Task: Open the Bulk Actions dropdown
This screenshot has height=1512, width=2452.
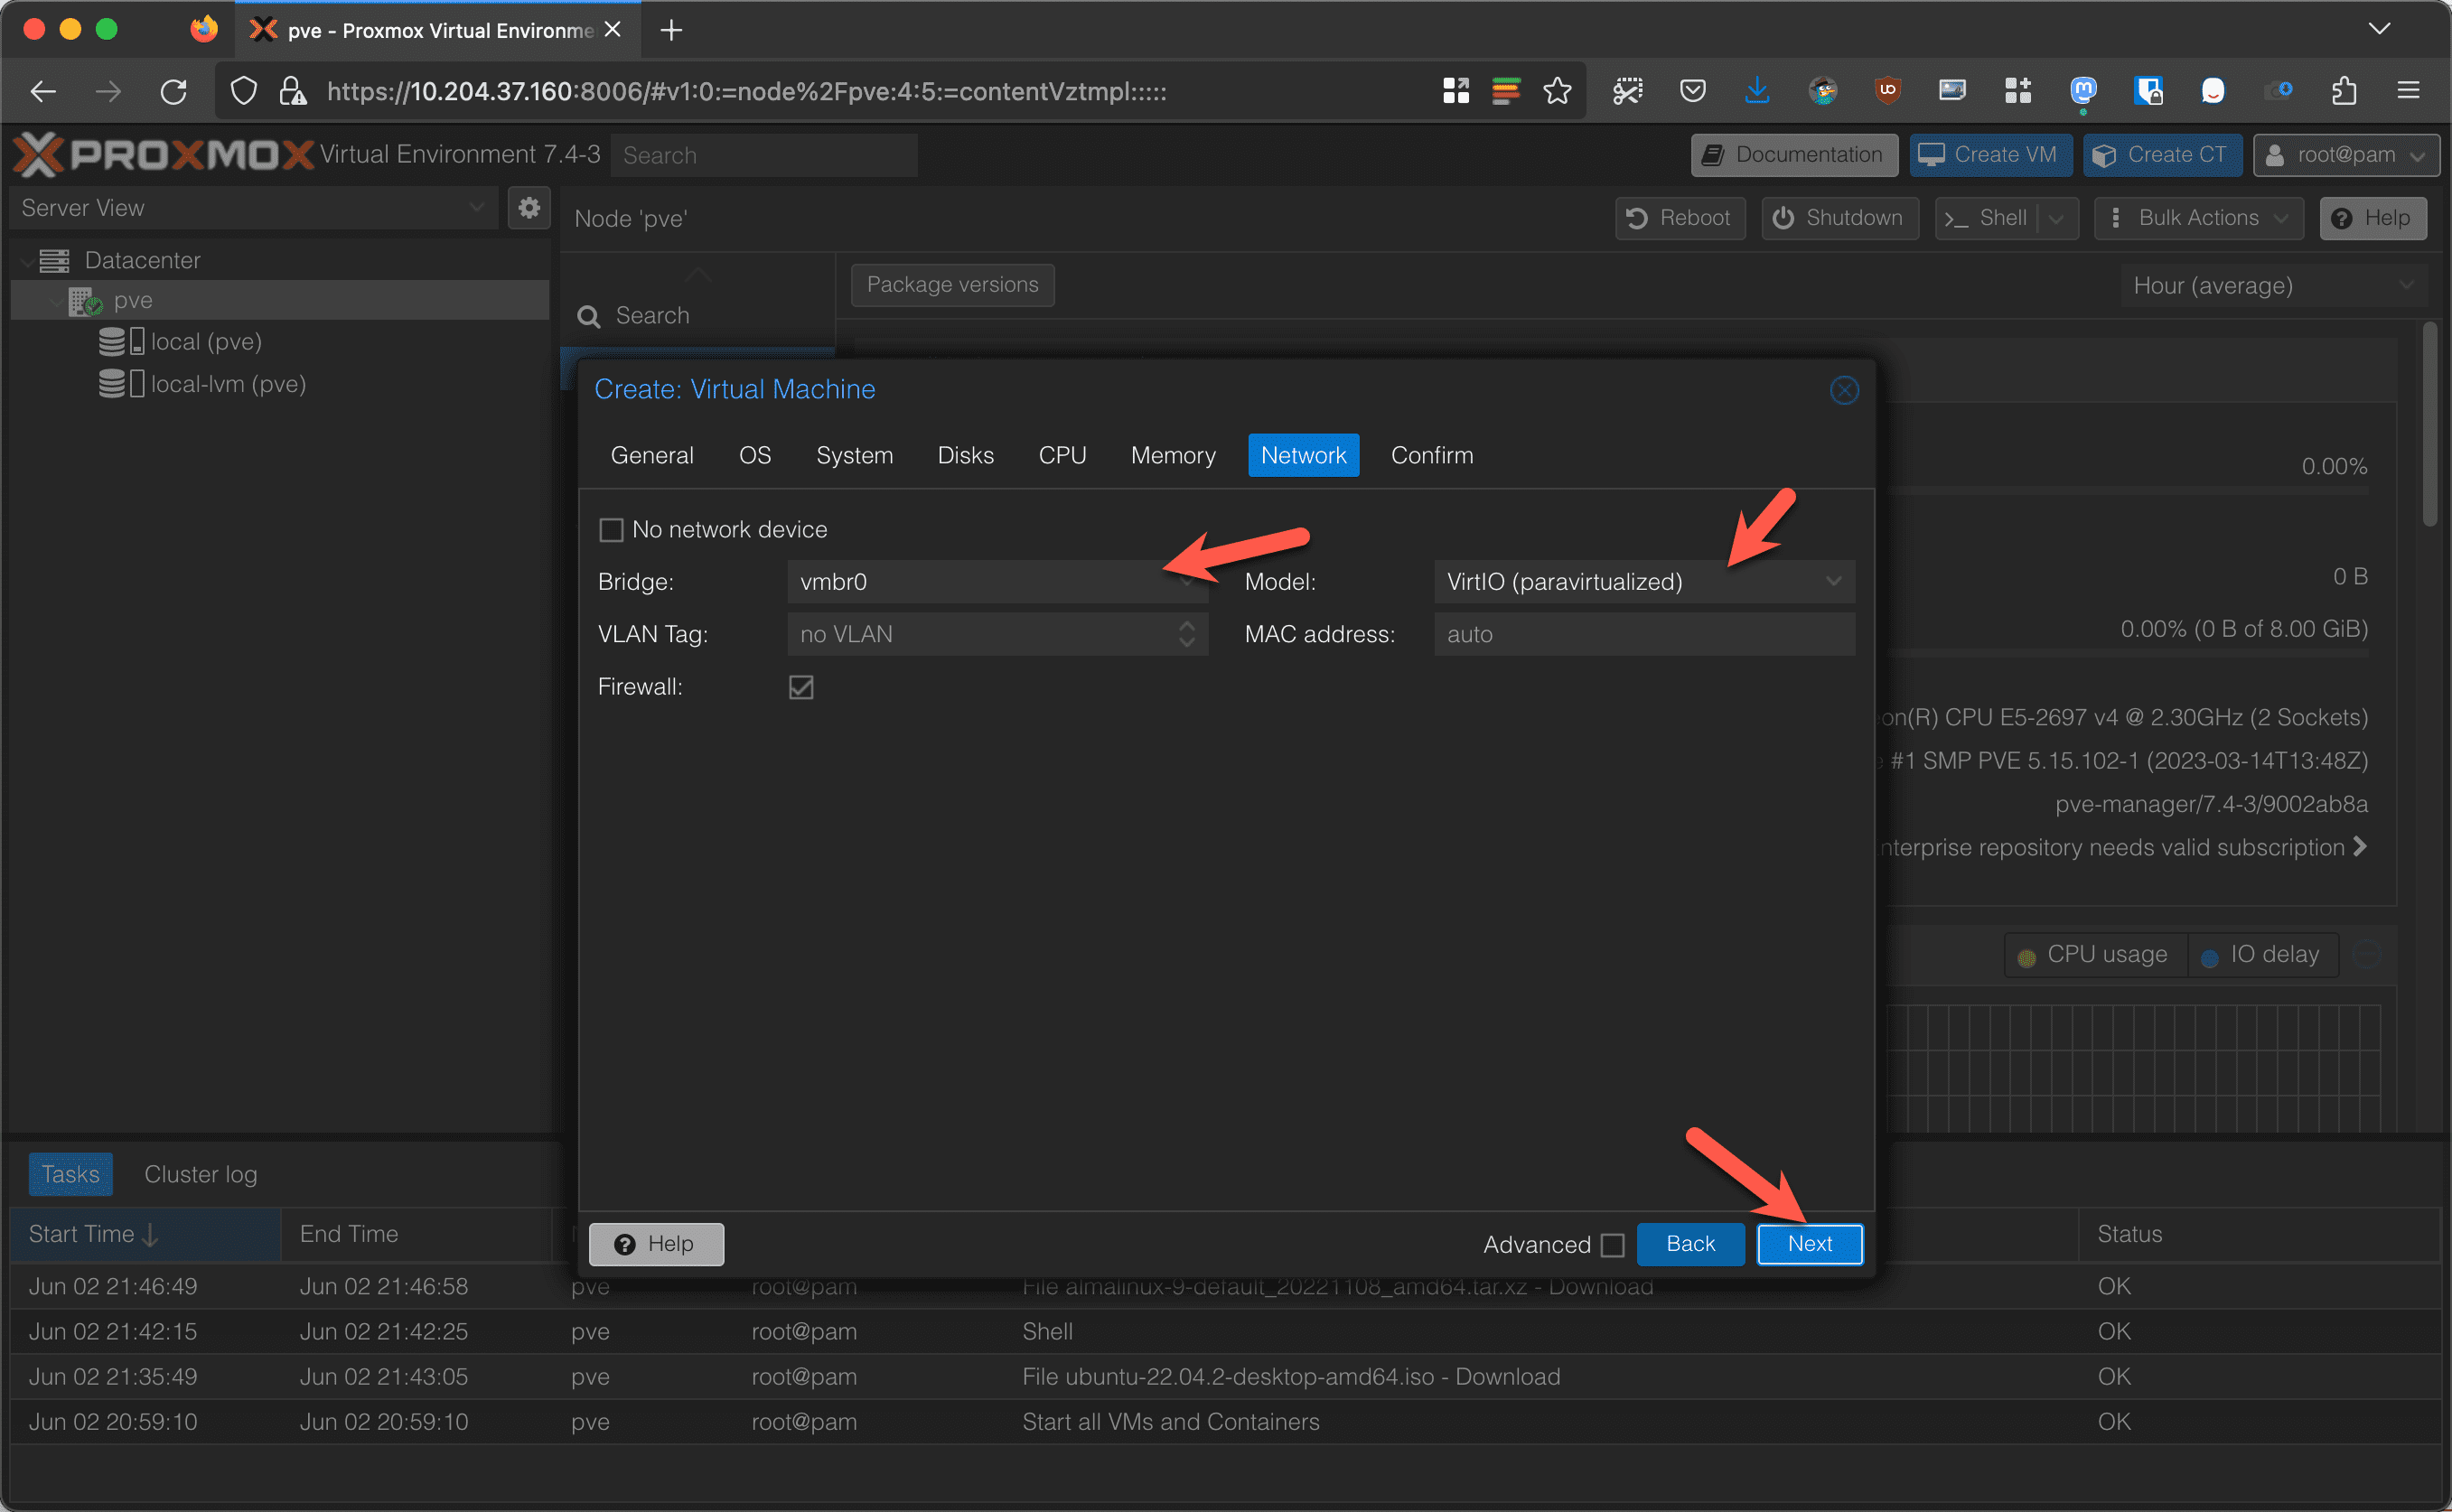Action: (x=2199, y=218)
